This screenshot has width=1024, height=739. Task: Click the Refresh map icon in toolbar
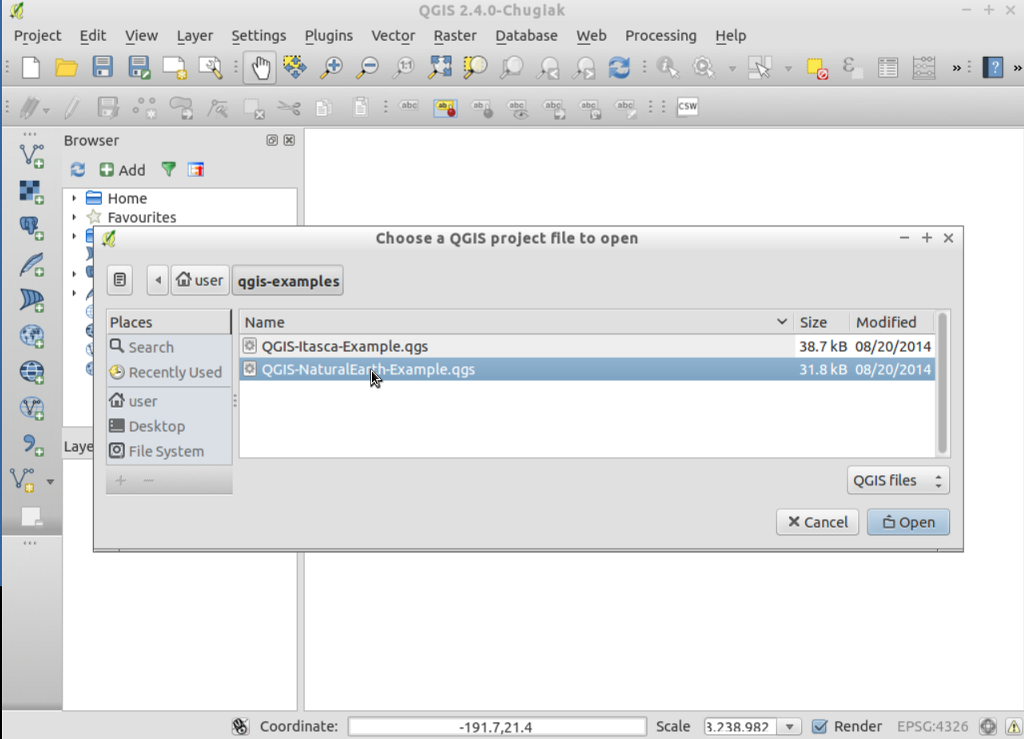coord(619,67)
